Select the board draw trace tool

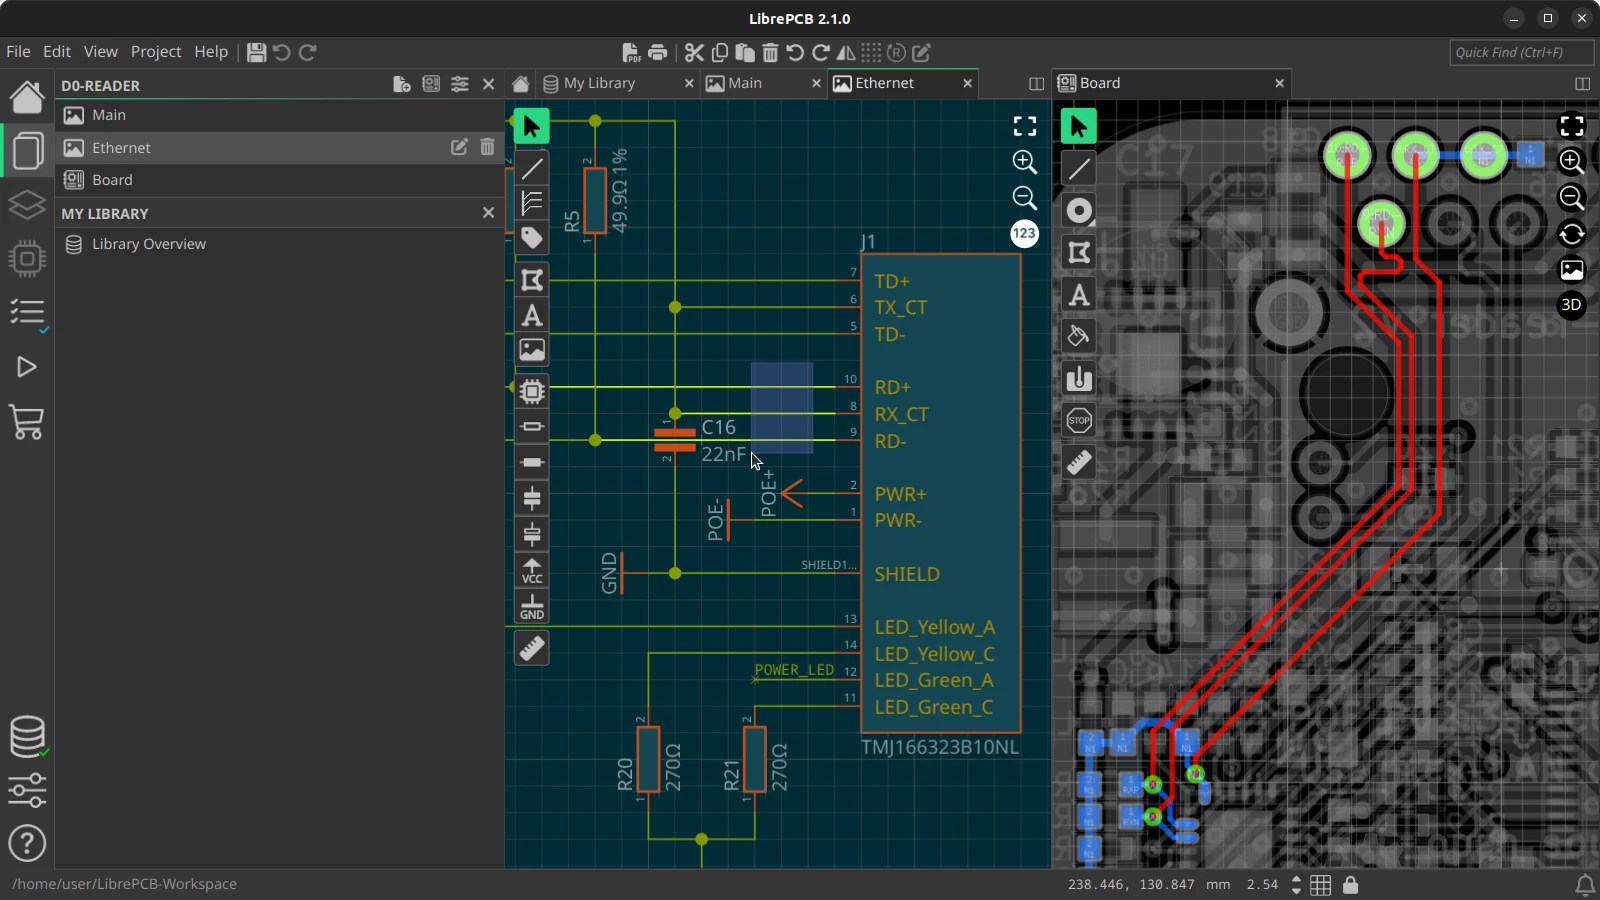coord(1079,169)
